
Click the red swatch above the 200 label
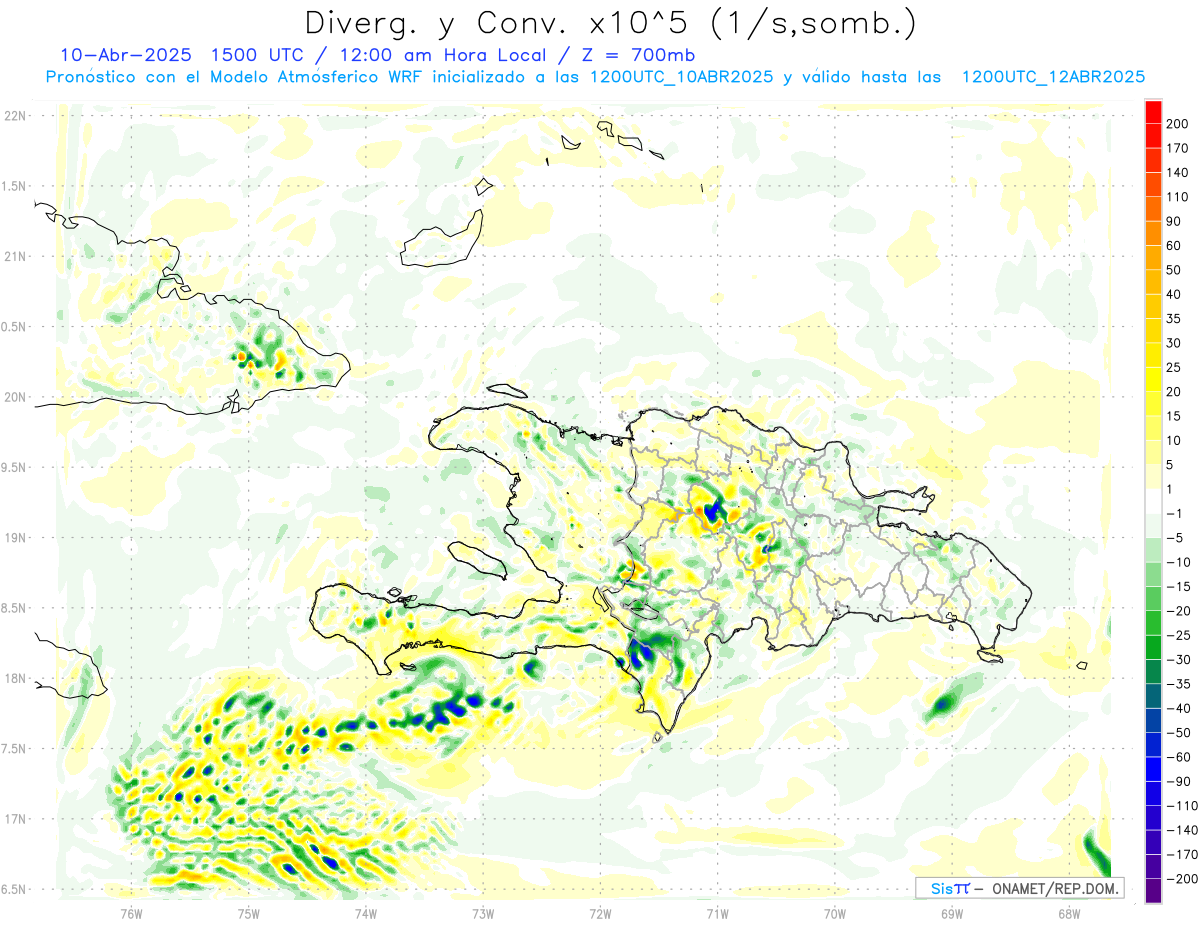point(1154,112)
